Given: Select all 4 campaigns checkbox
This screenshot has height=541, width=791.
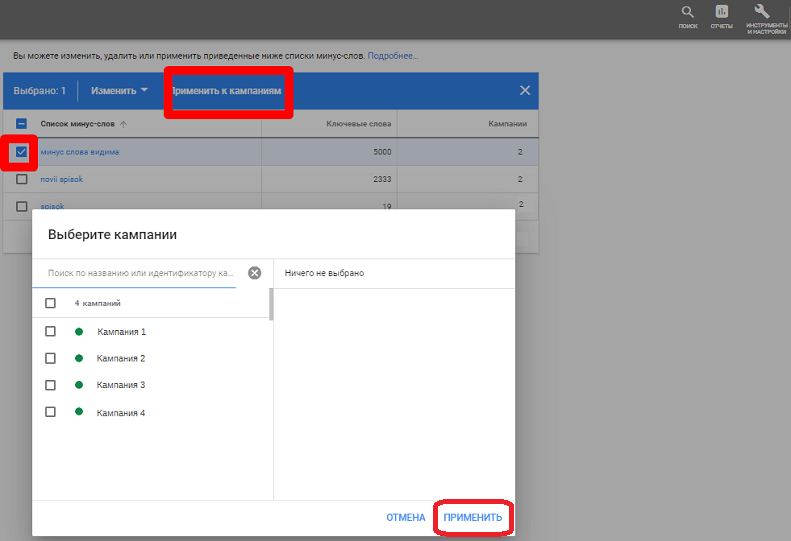Looking at the screenshot, I should [x=50, y=303].
